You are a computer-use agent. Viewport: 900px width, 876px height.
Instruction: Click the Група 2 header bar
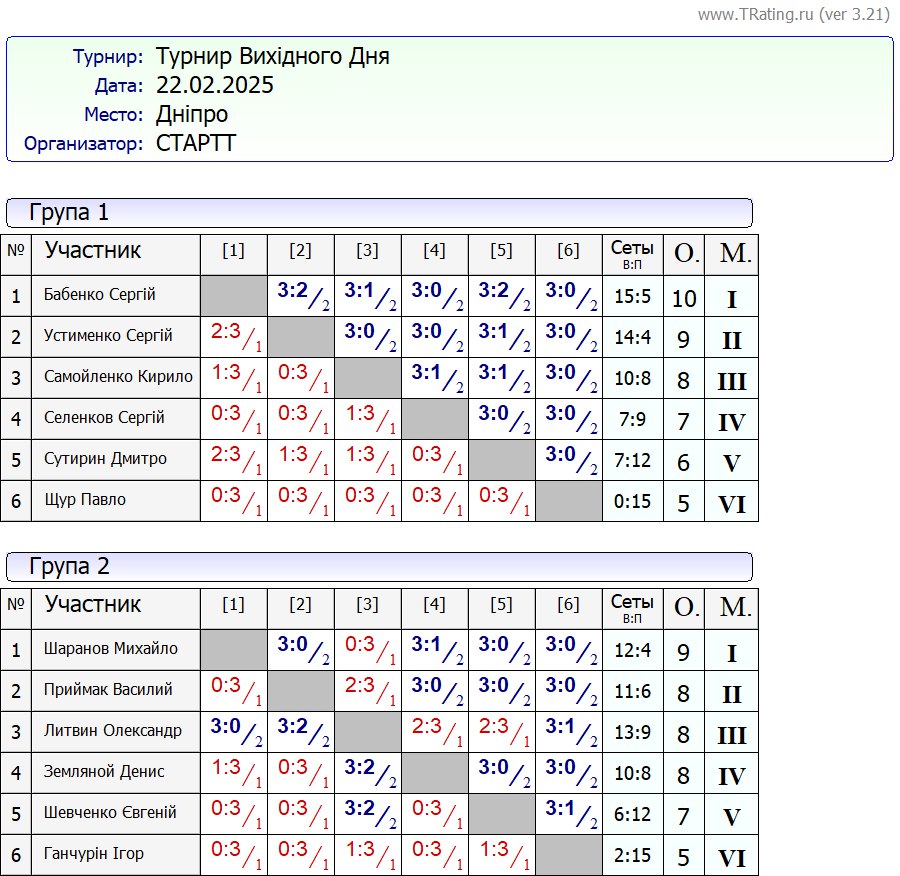point(379,567)
